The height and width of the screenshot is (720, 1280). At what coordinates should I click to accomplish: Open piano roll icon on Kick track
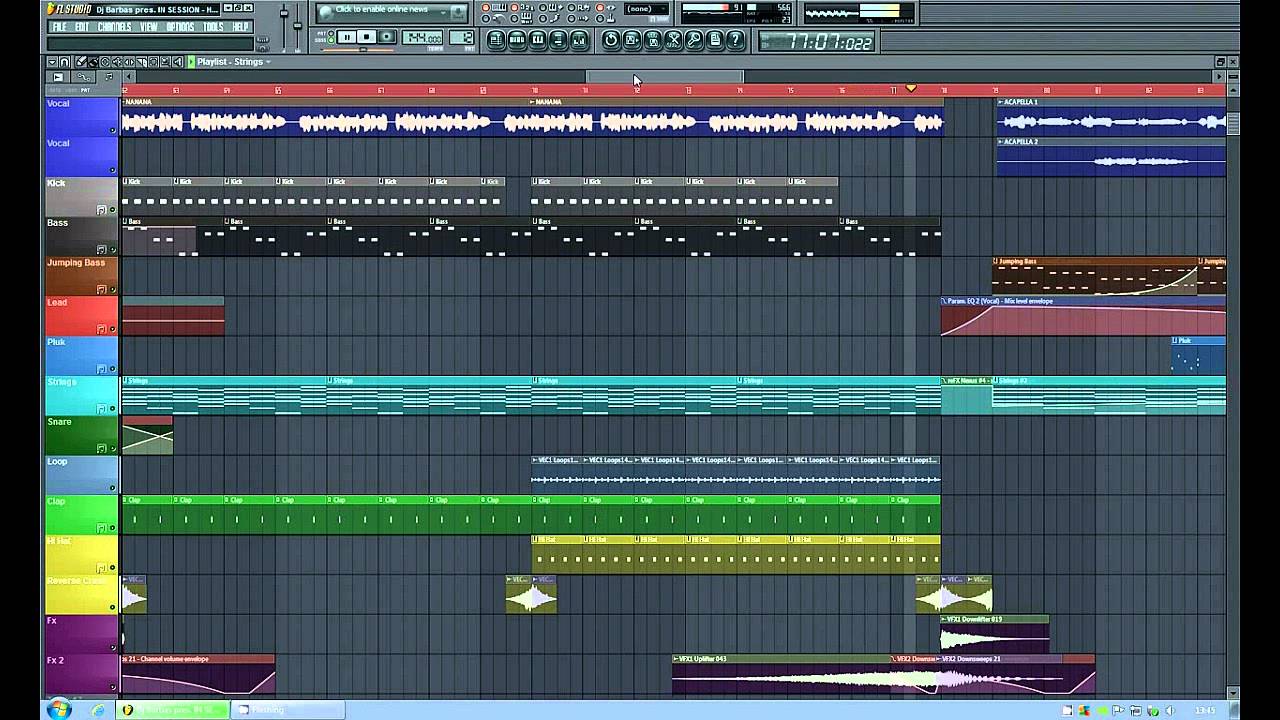101,210
